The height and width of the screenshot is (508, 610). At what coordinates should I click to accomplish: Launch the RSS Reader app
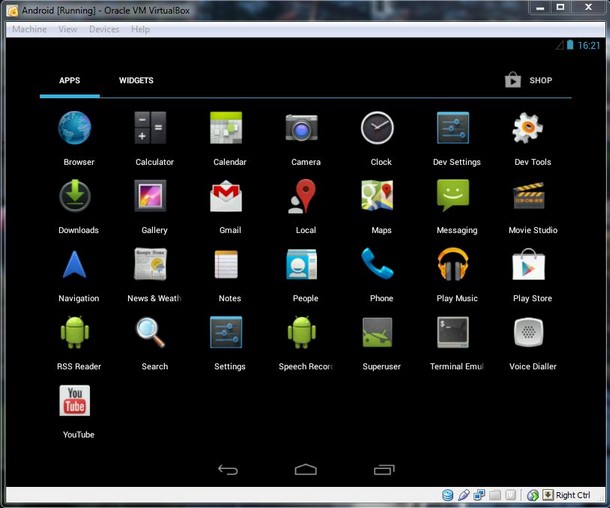click(x=75, y=332)
